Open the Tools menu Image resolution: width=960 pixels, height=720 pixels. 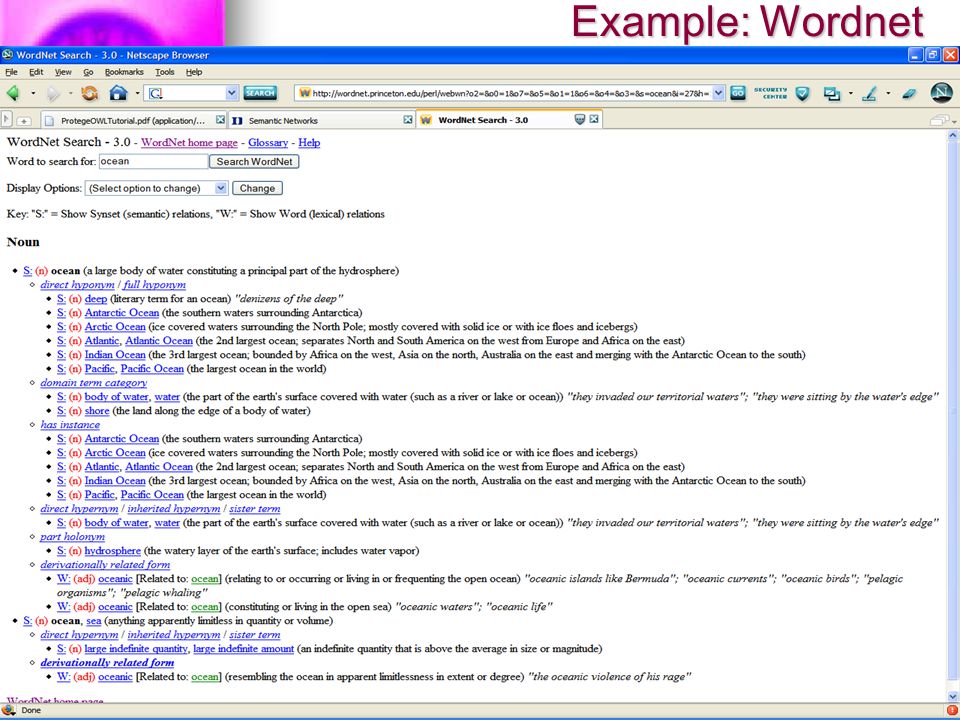click(x=164, y=72)
